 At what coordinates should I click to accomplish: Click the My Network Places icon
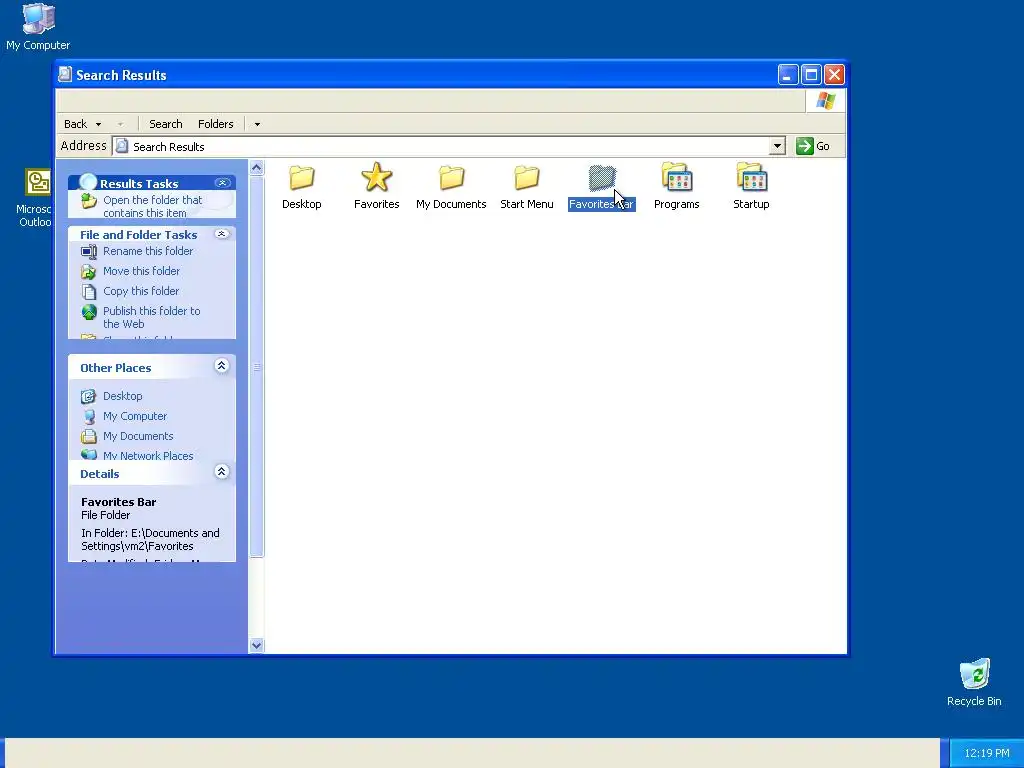[x=89, y=455]
